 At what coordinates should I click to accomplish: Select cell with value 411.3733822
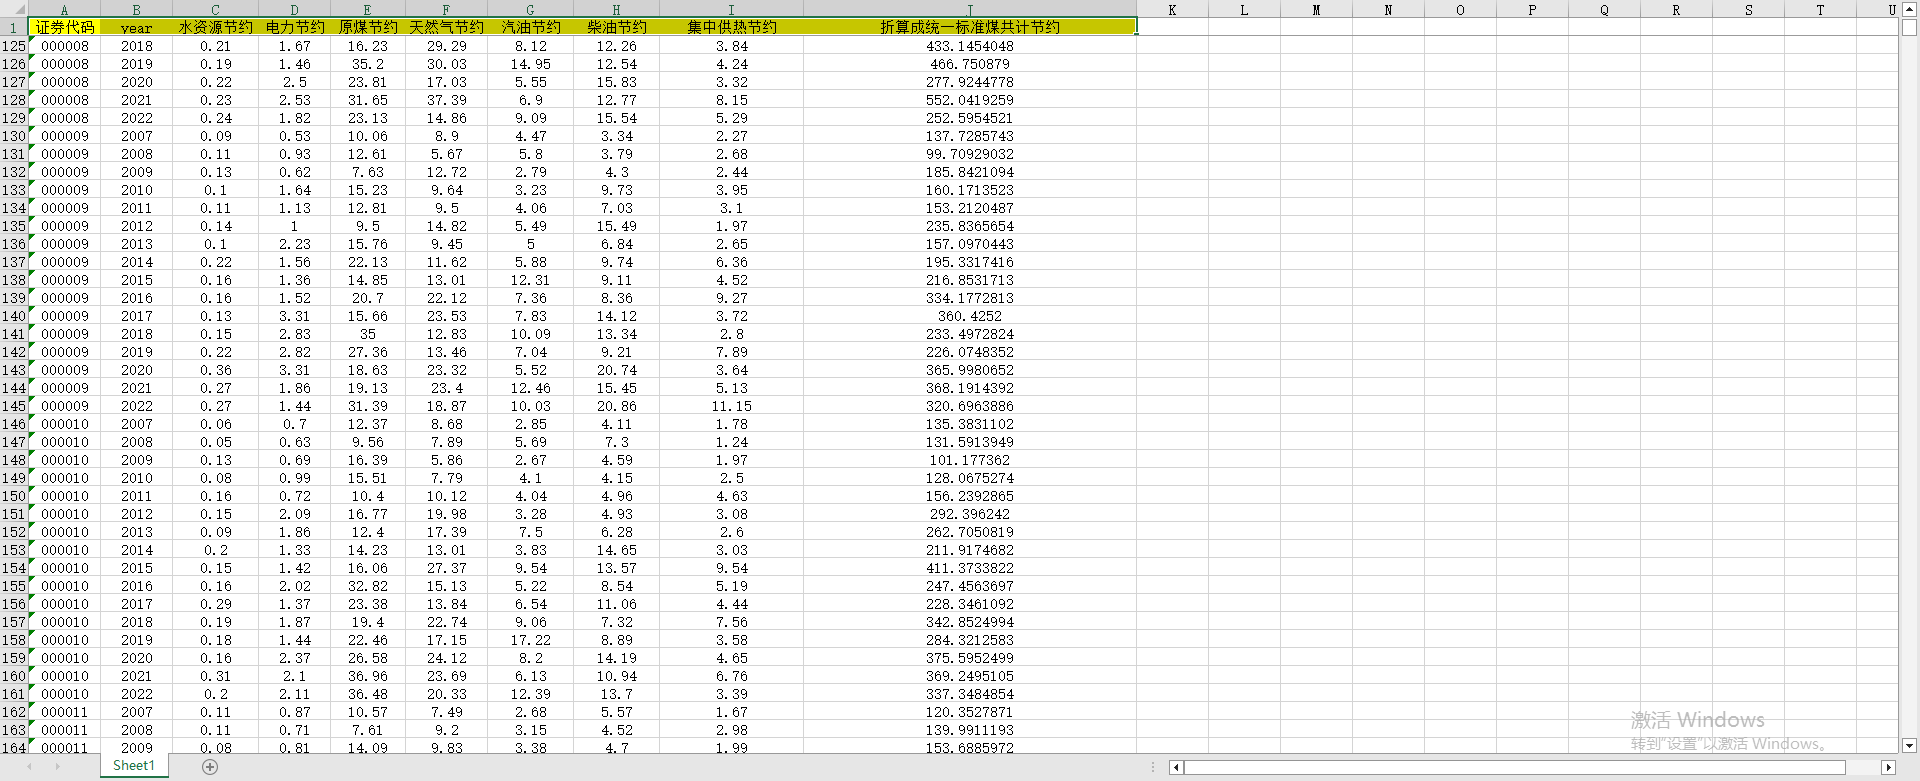[969, 568]
